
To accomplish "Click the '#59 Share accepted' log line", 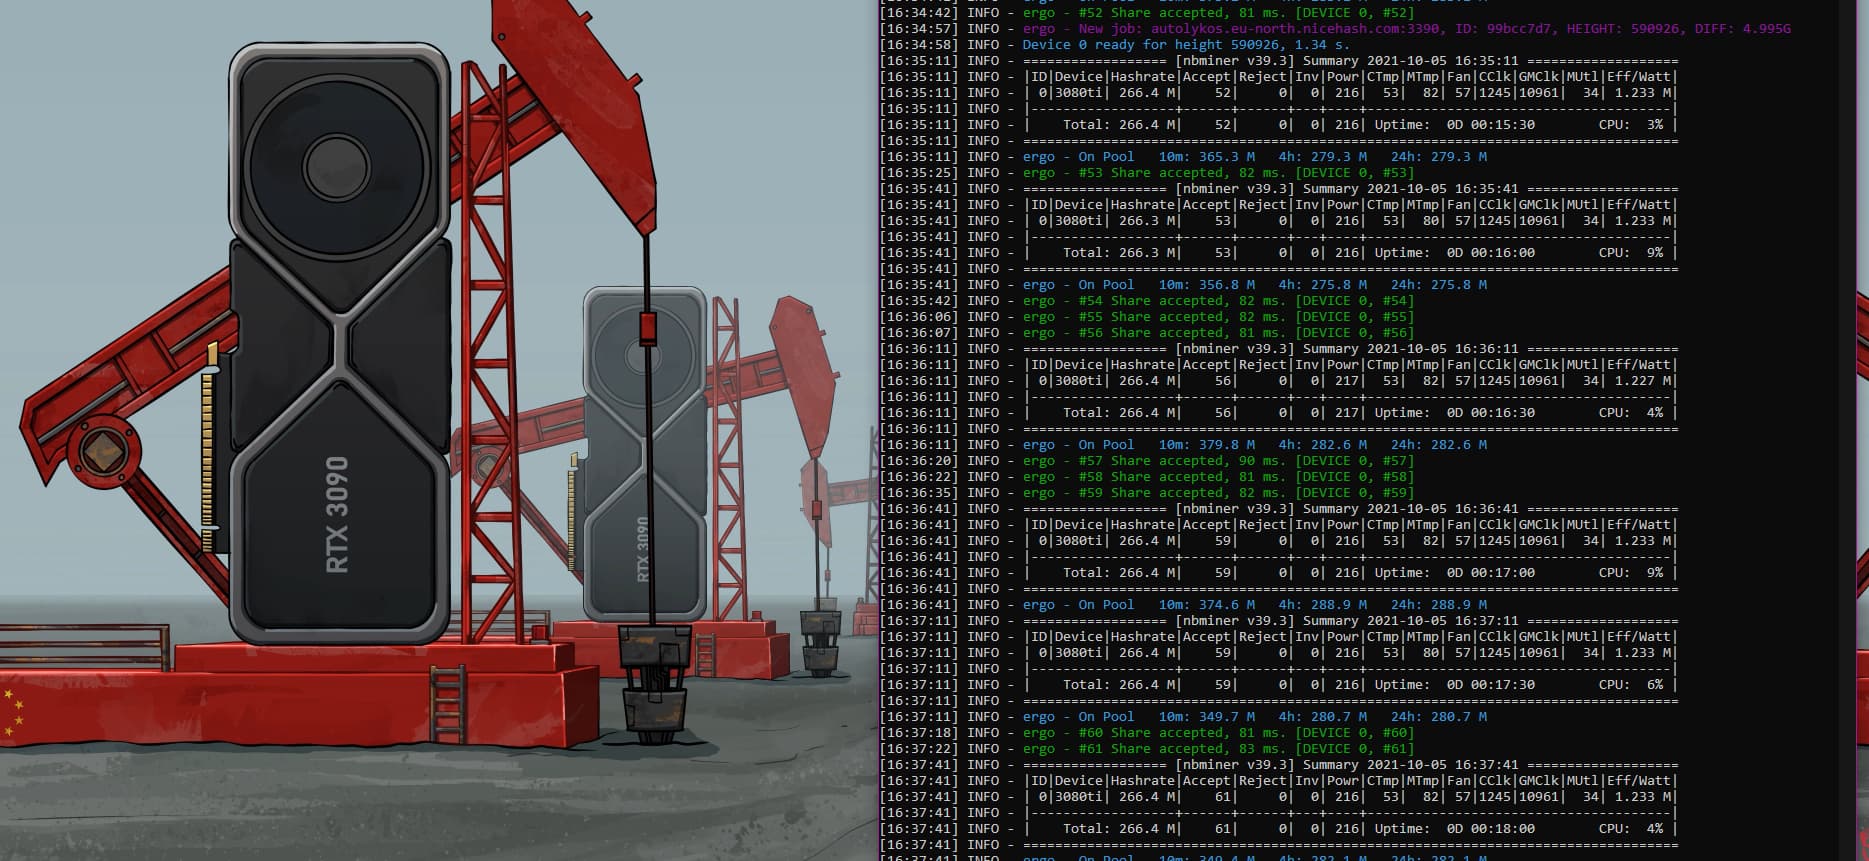I will pyautogui.click(x=1147, y=493).
